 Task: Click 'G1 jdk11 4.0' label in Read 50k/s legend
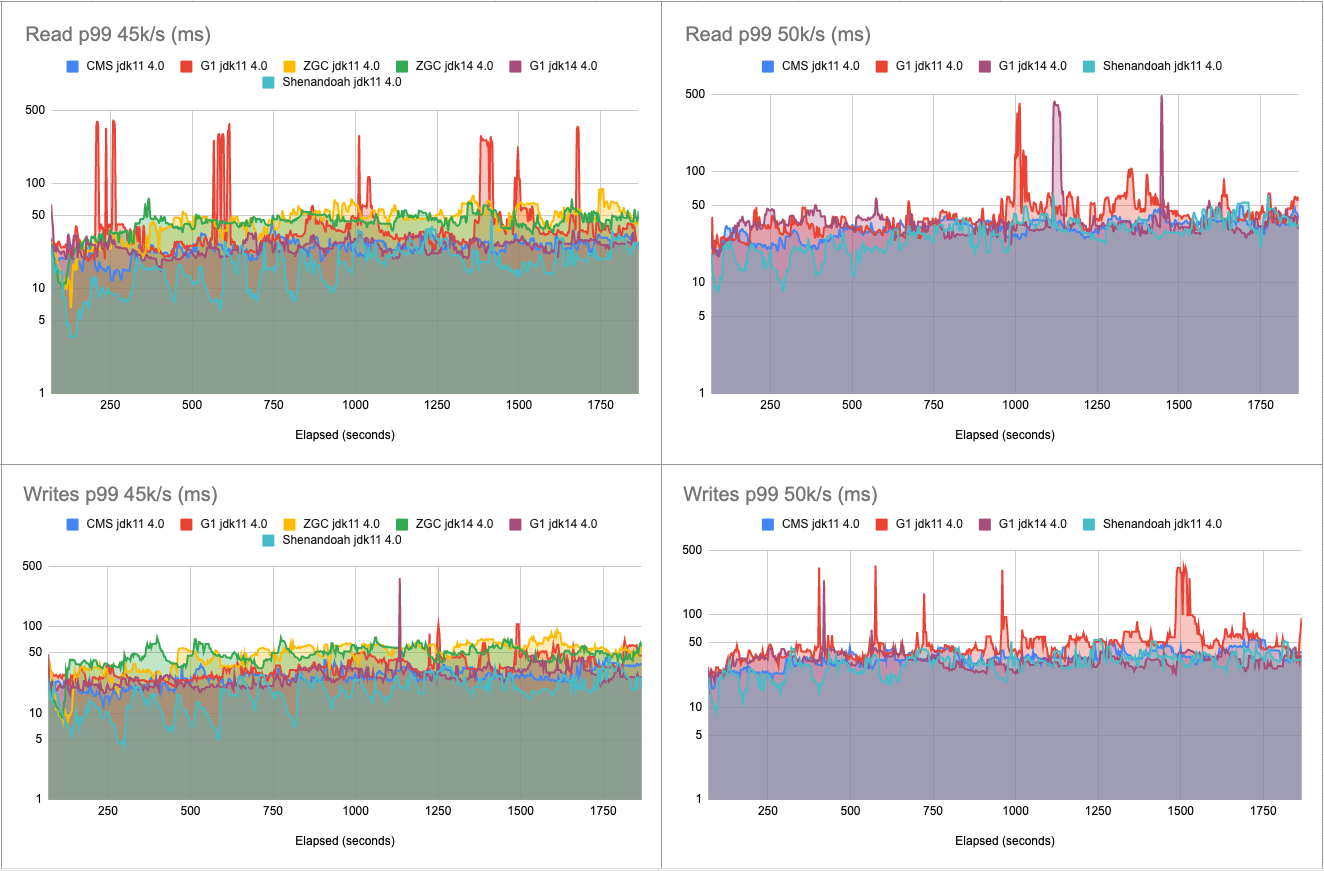(x=931, y=67)
